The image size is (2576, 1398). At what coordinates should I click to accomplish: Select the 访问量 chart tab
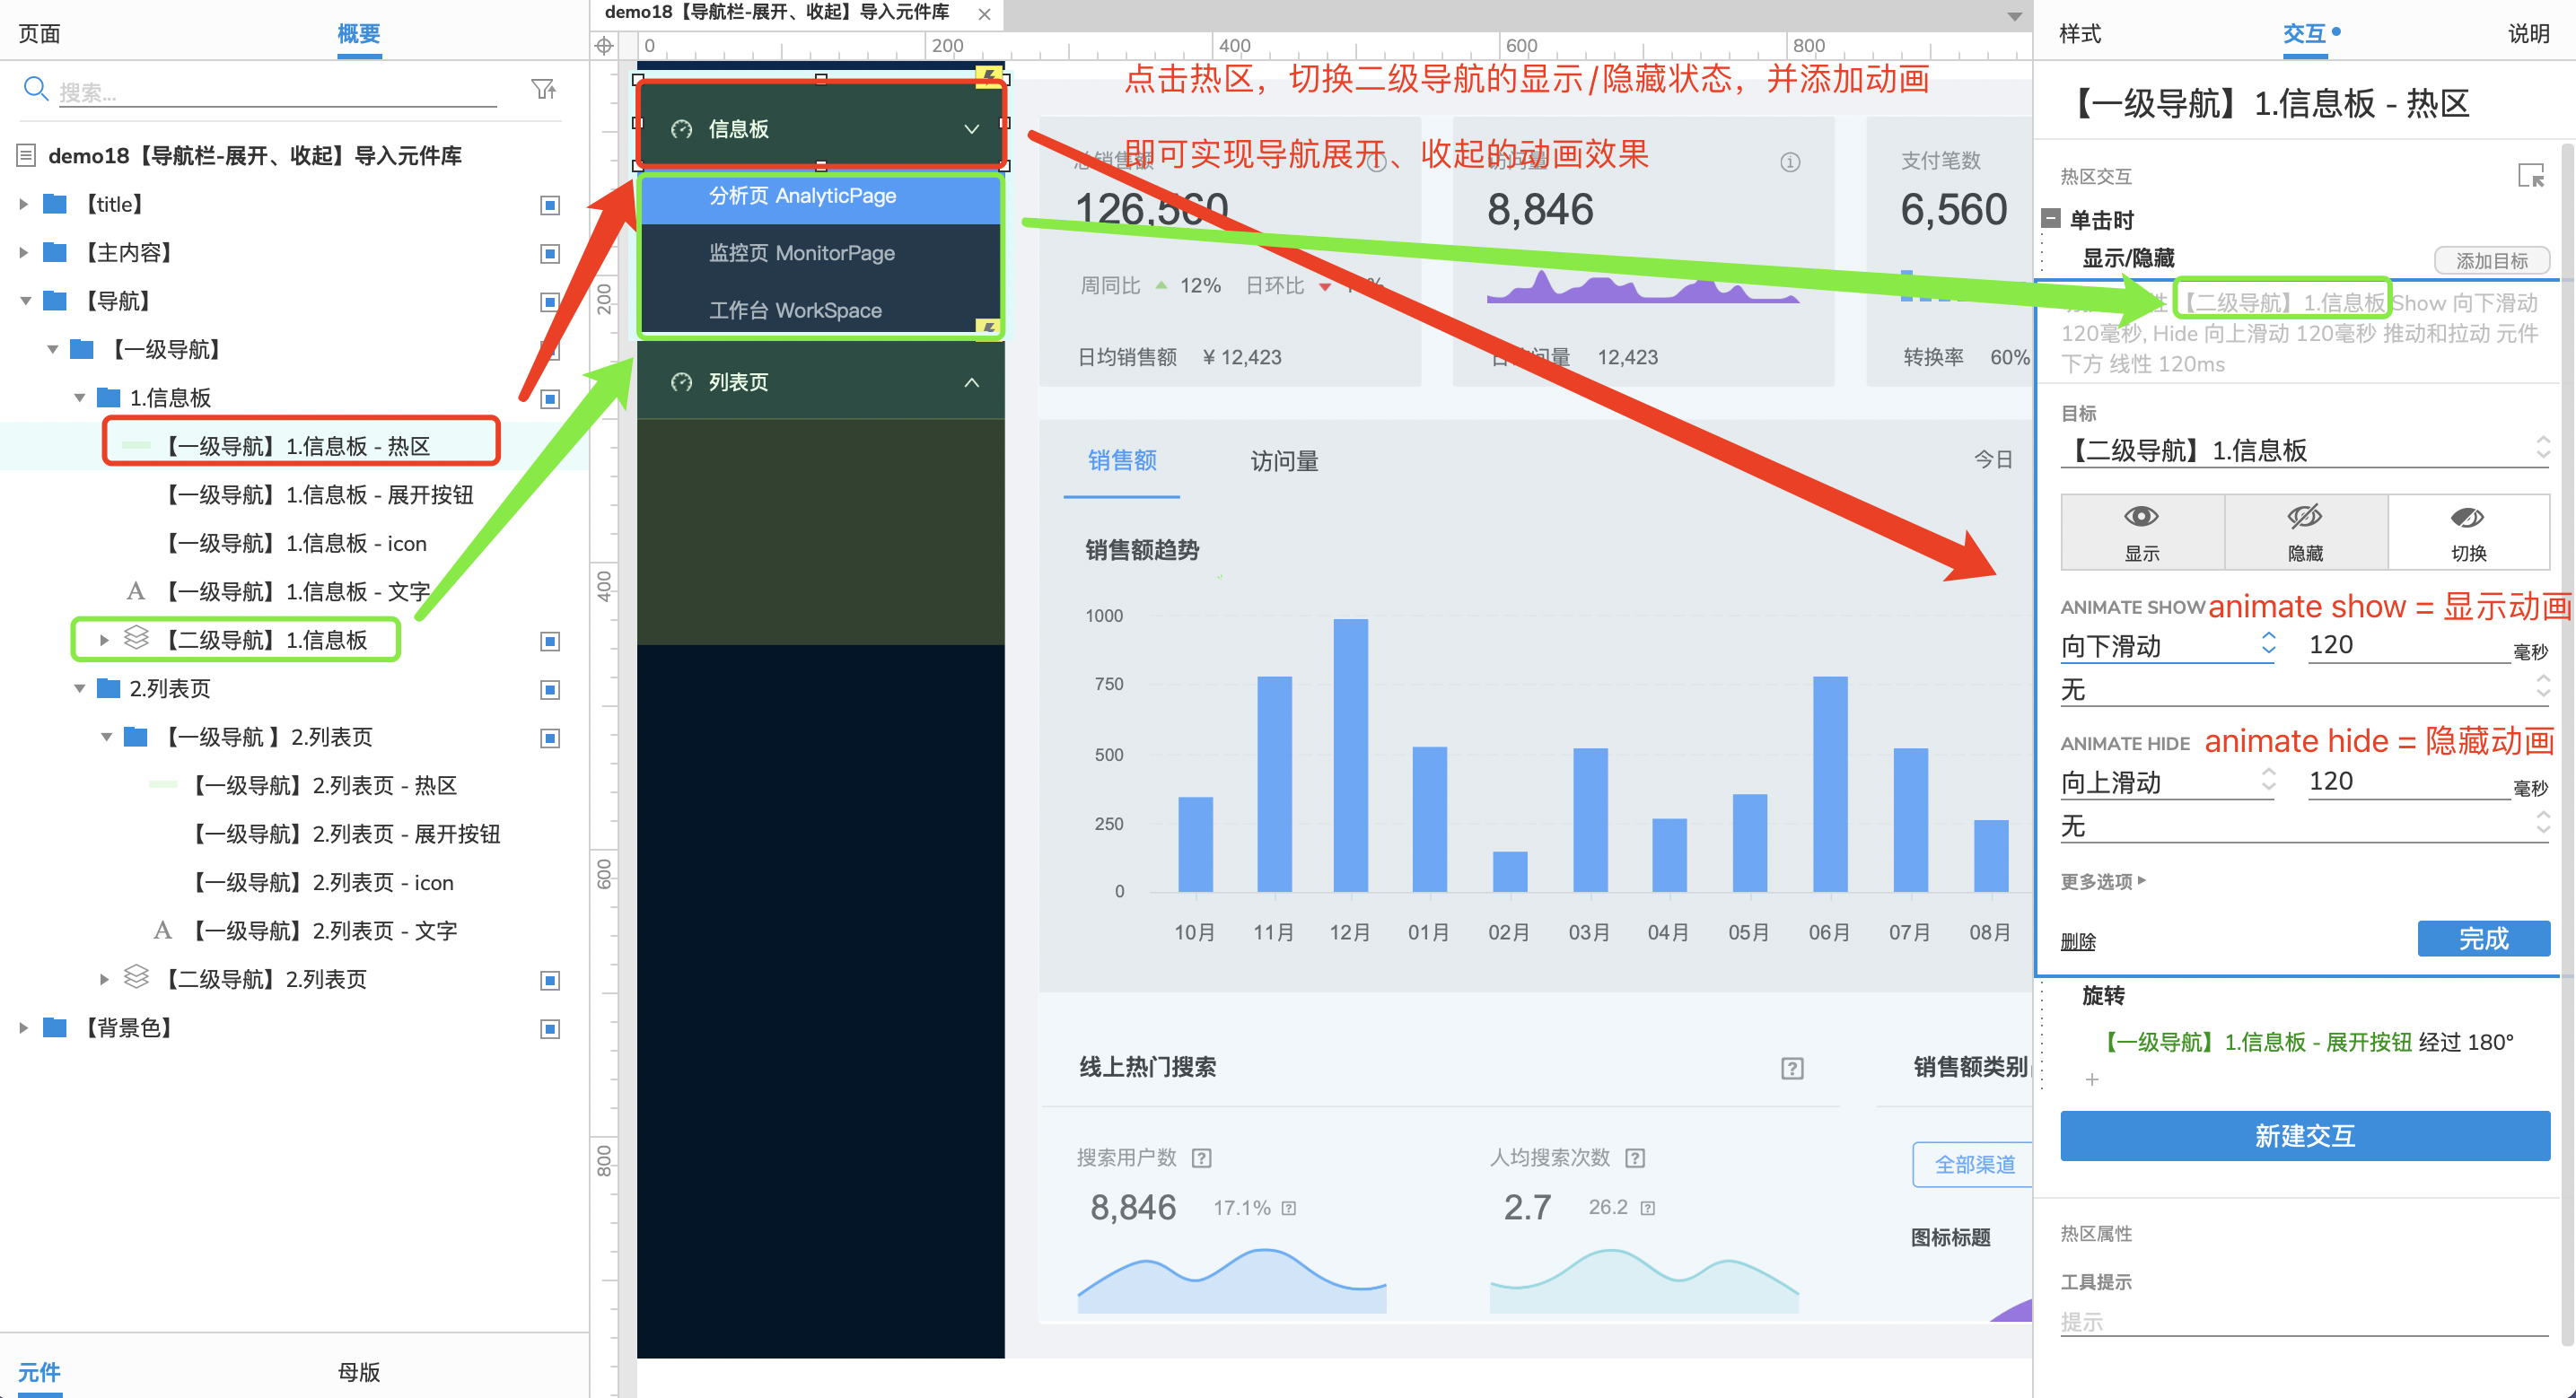pyautogui.click(x=1284, y=461)
